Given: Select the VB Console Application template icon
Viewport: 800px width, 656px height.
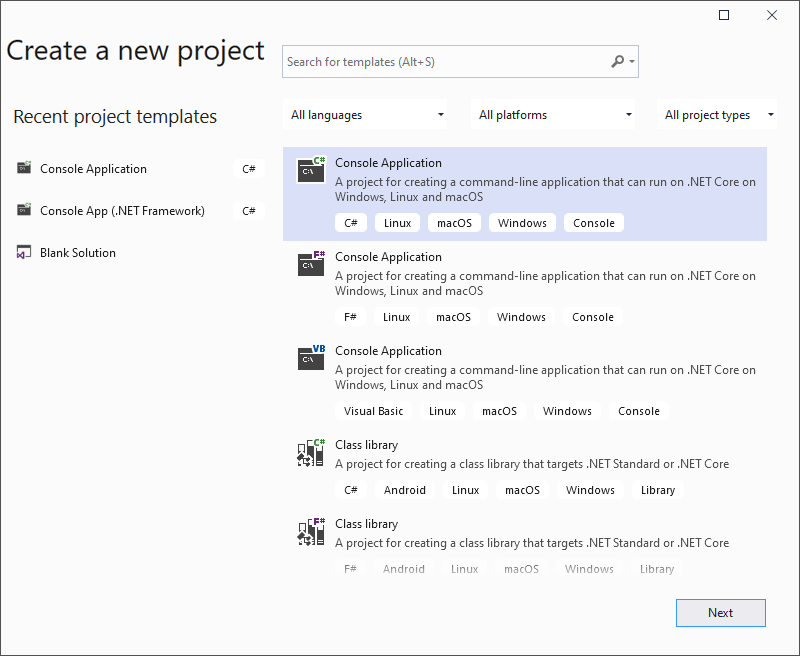Looking at the screenshot, I should [x=311, y=358].
